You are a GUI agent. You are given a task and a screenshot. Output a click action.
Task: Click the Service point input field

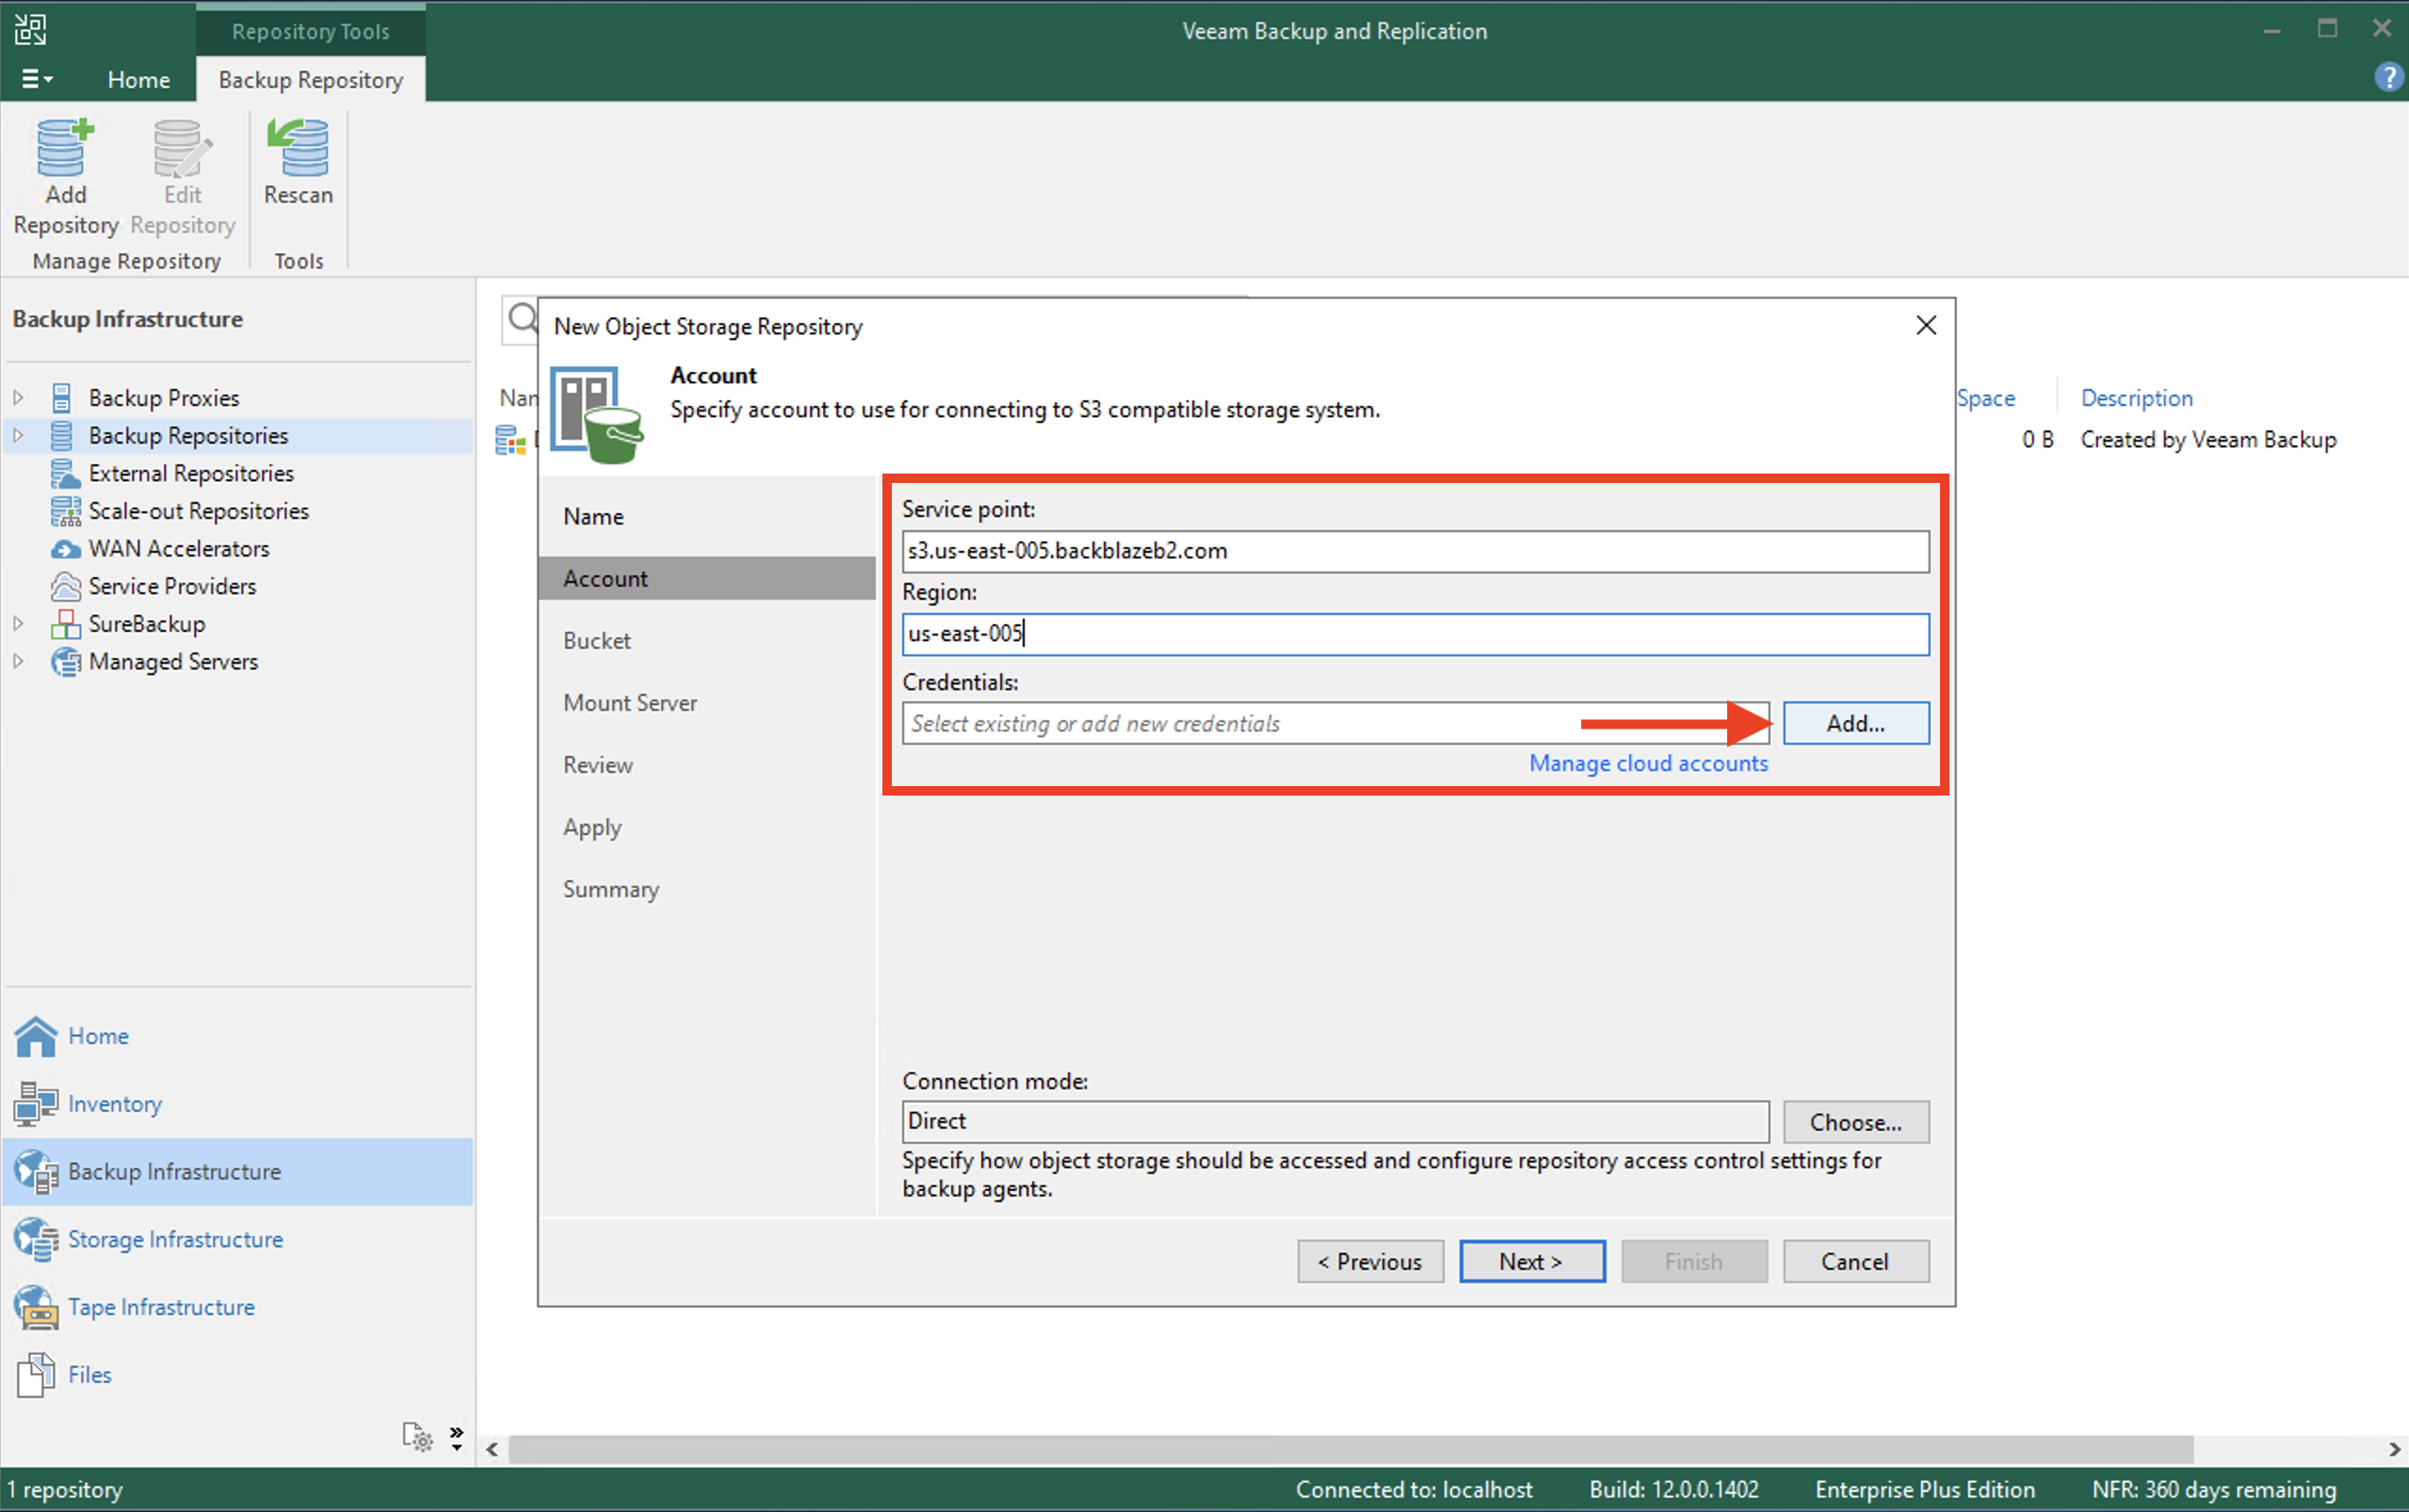[x=1415, y=551]
